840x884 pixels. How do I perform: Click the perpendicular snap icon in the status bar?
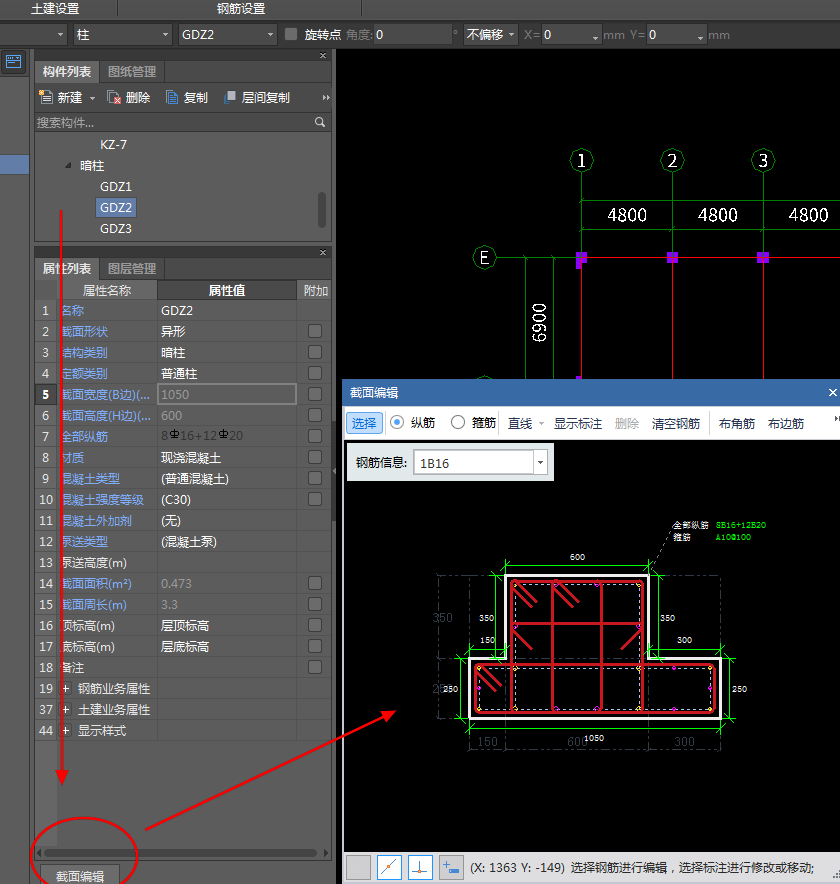pos(420,867)
